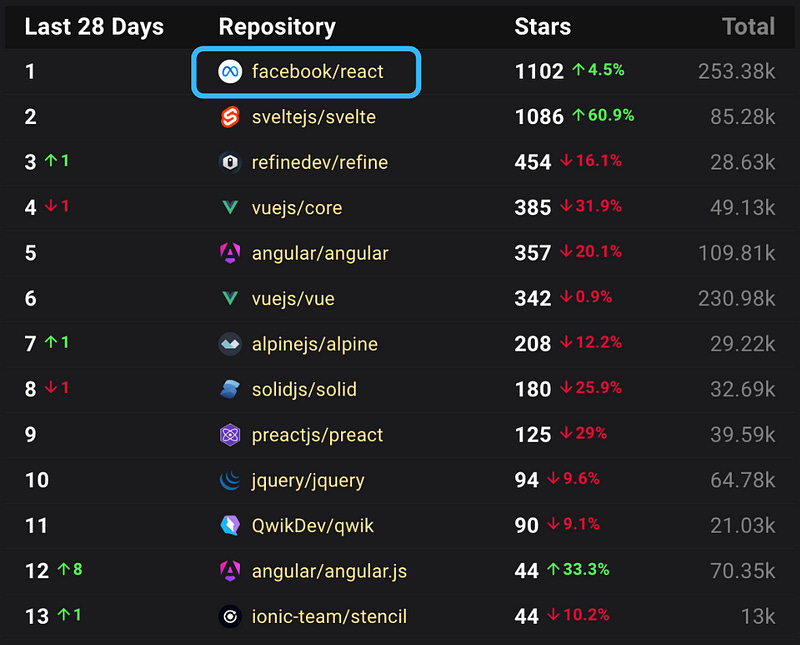Click the Repository column header
This screenshot has height=645, width=800.
[x=277, y=27]
